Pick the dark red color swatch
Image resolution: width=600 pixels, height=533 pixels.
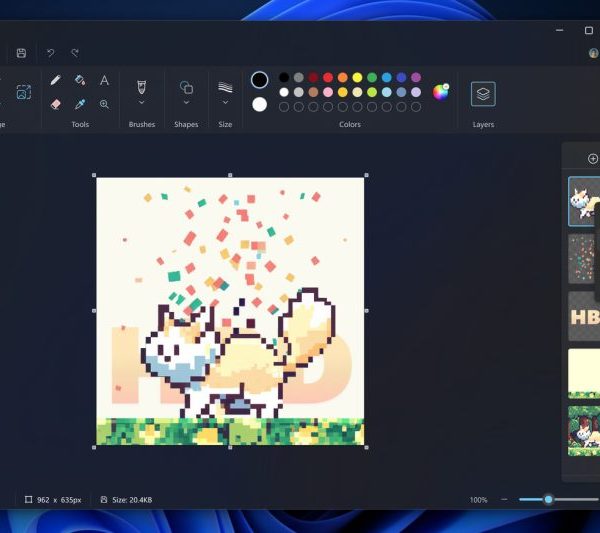tap(313, 78)
